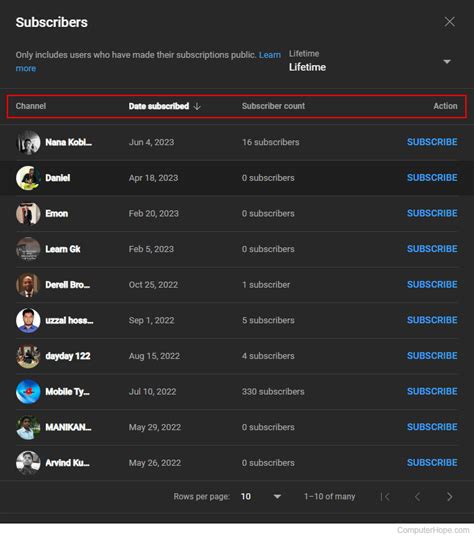Open Derell Bro channel avatar
The width and height of the screenshot is (474, 537).
28,285
